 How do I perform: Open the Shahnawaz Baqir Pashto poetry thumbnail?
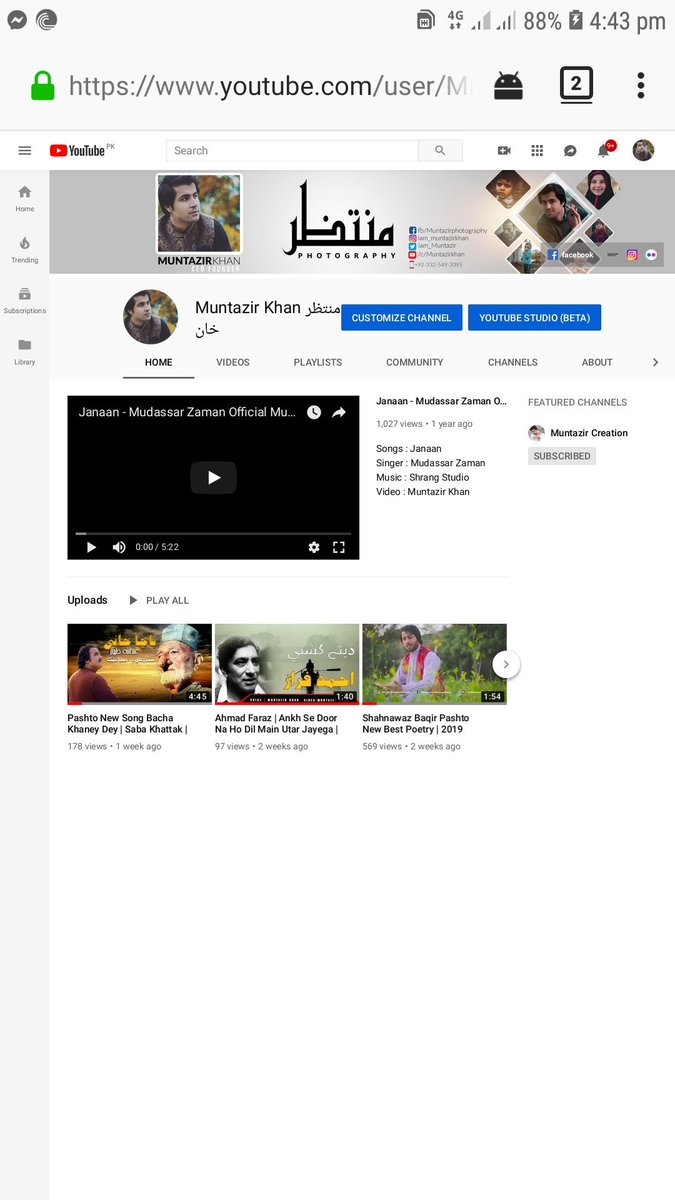coord(434,664)
